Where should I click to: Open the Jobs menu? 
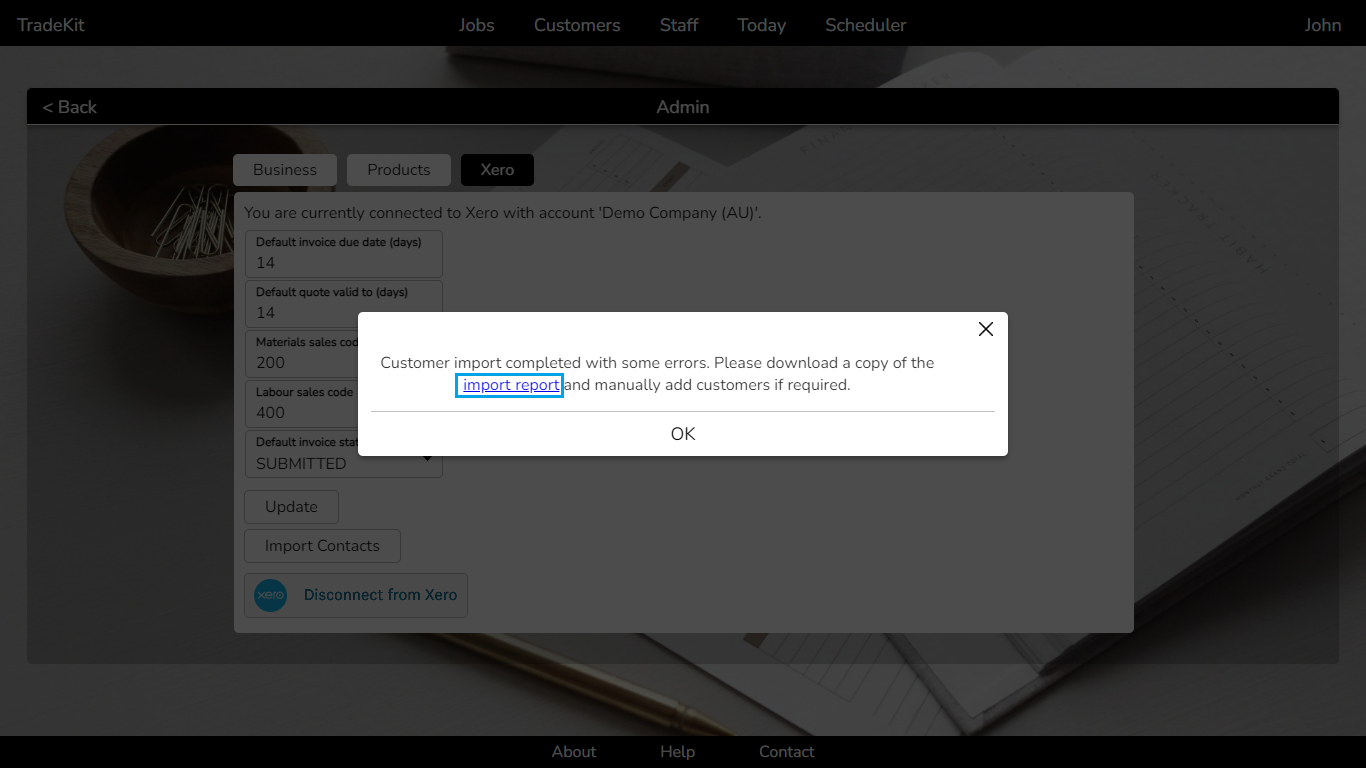pyautogui.click(x=477, y=25)
